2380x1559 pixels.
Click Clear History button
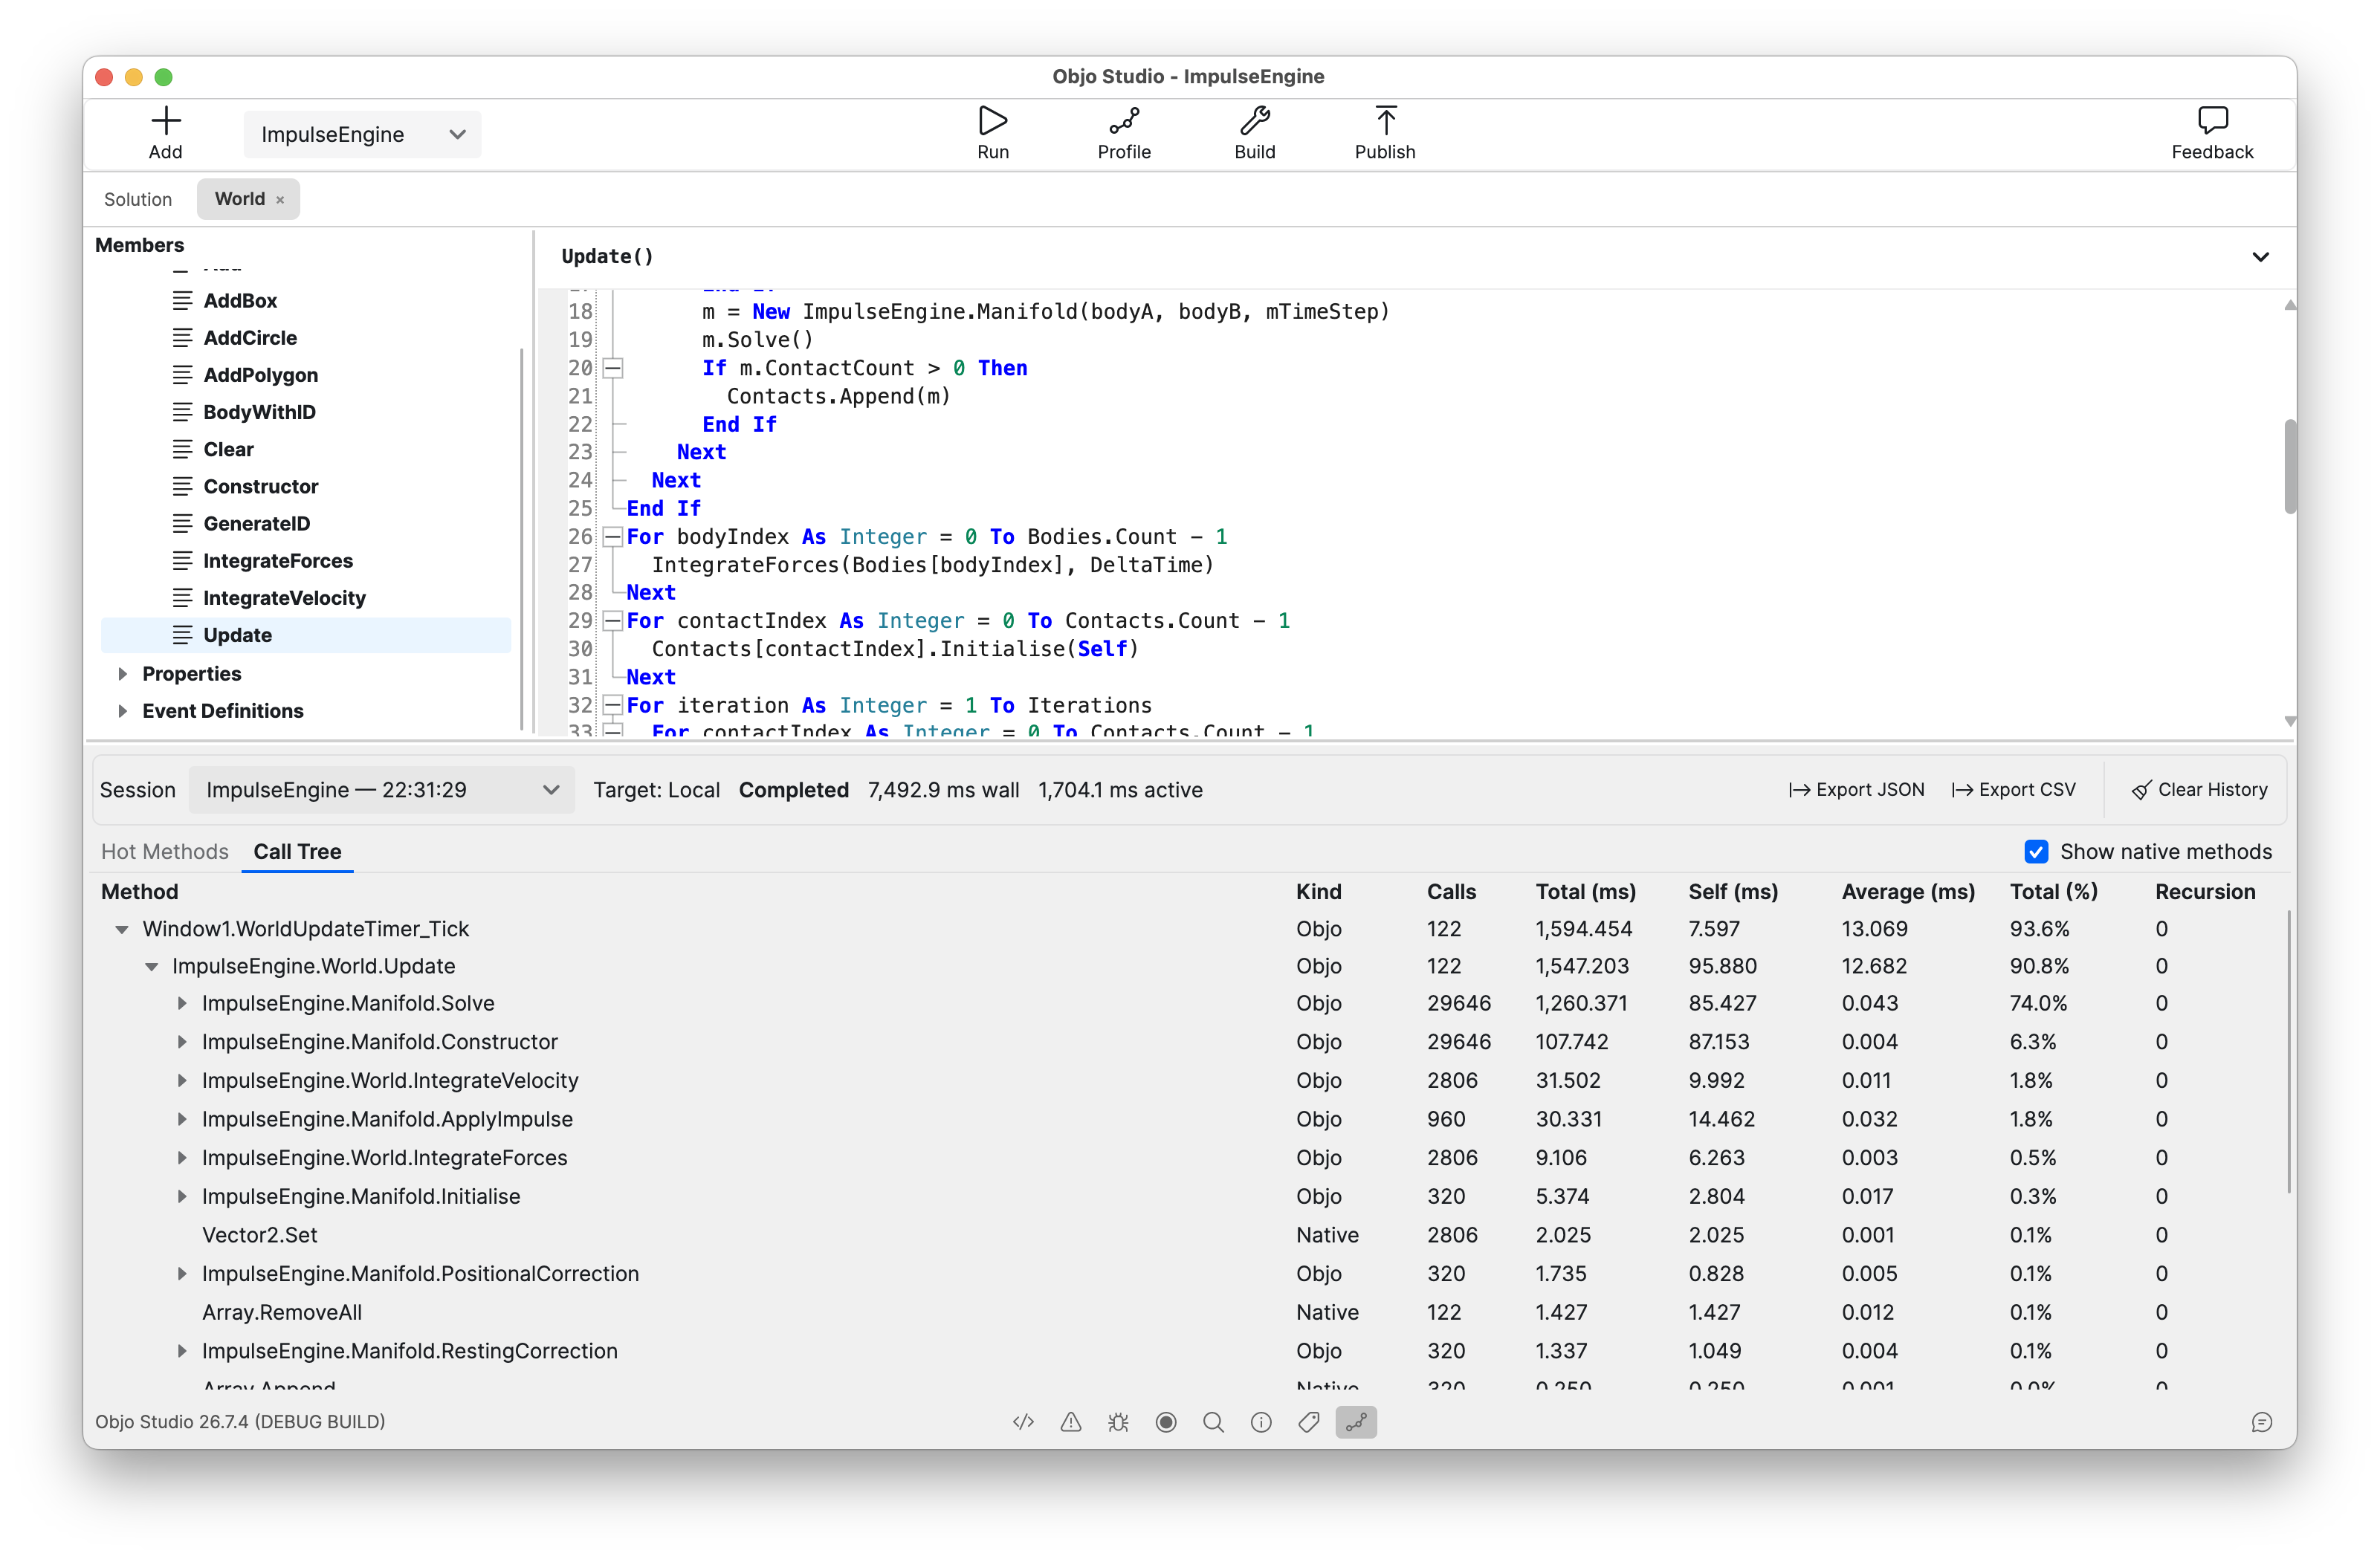[2200, 789]
